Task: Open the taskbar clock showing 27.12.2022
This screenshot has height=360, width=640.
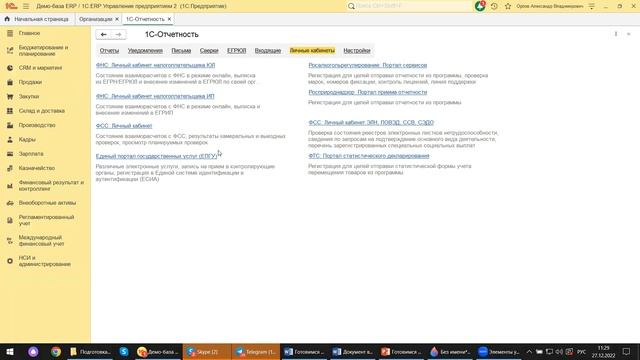Action: [603, 351]
